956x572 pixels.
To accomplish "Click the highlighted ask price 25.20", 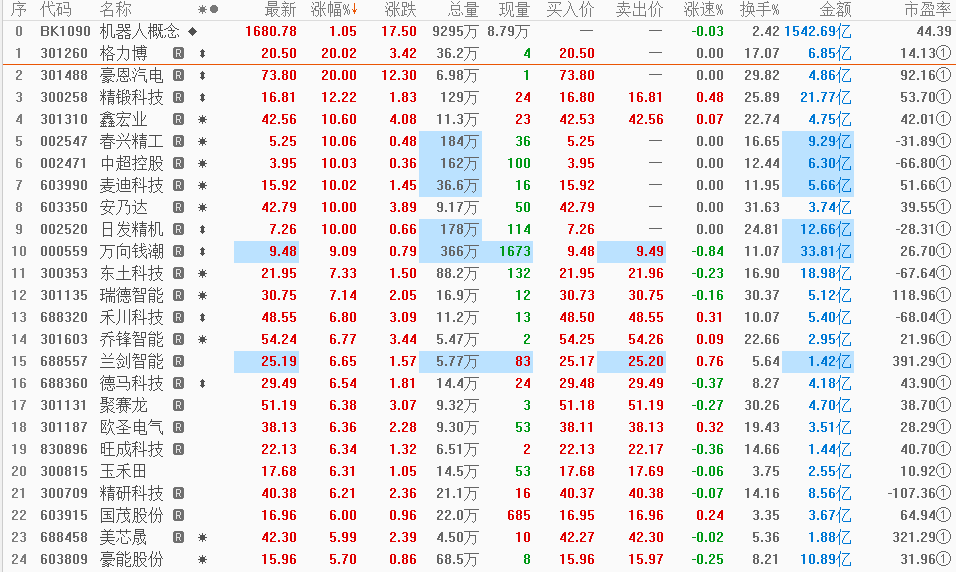I will [x=632, y=362].
